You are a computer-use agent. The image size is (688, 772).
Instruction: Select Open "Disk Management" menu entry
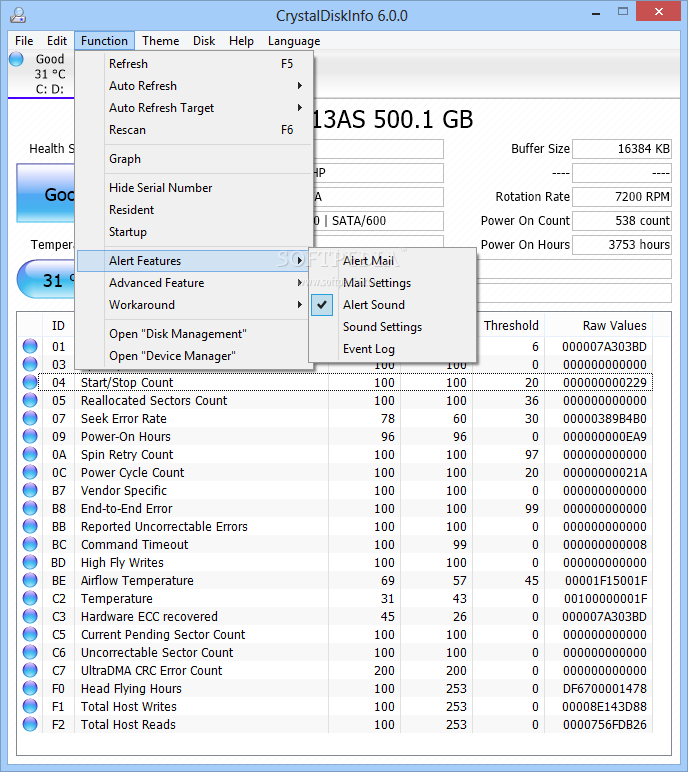tap(195, 334)
